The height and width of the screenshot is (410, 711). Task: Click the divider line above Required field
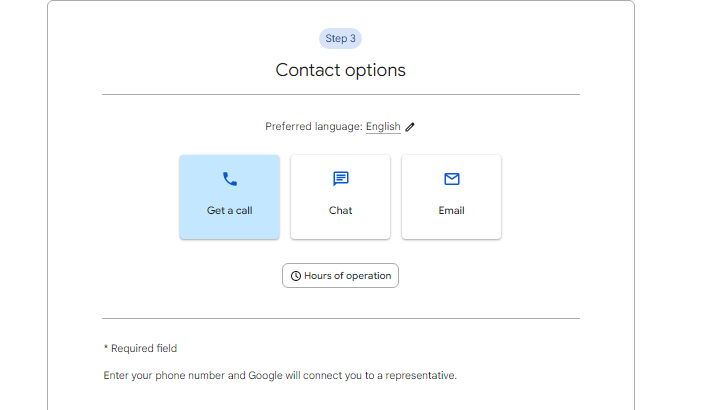pyautogui.click(x=341, y=318)
